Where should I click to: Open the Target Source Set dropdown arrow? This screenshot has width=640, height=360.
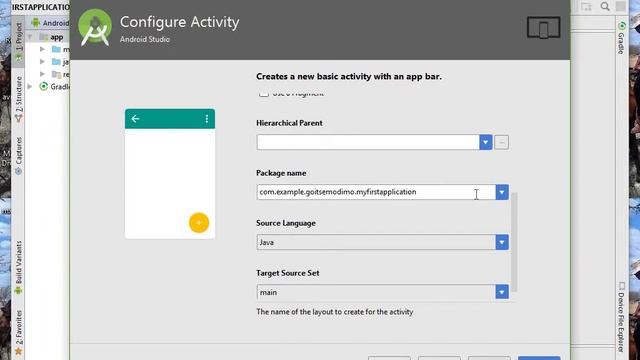coord(502,292)
